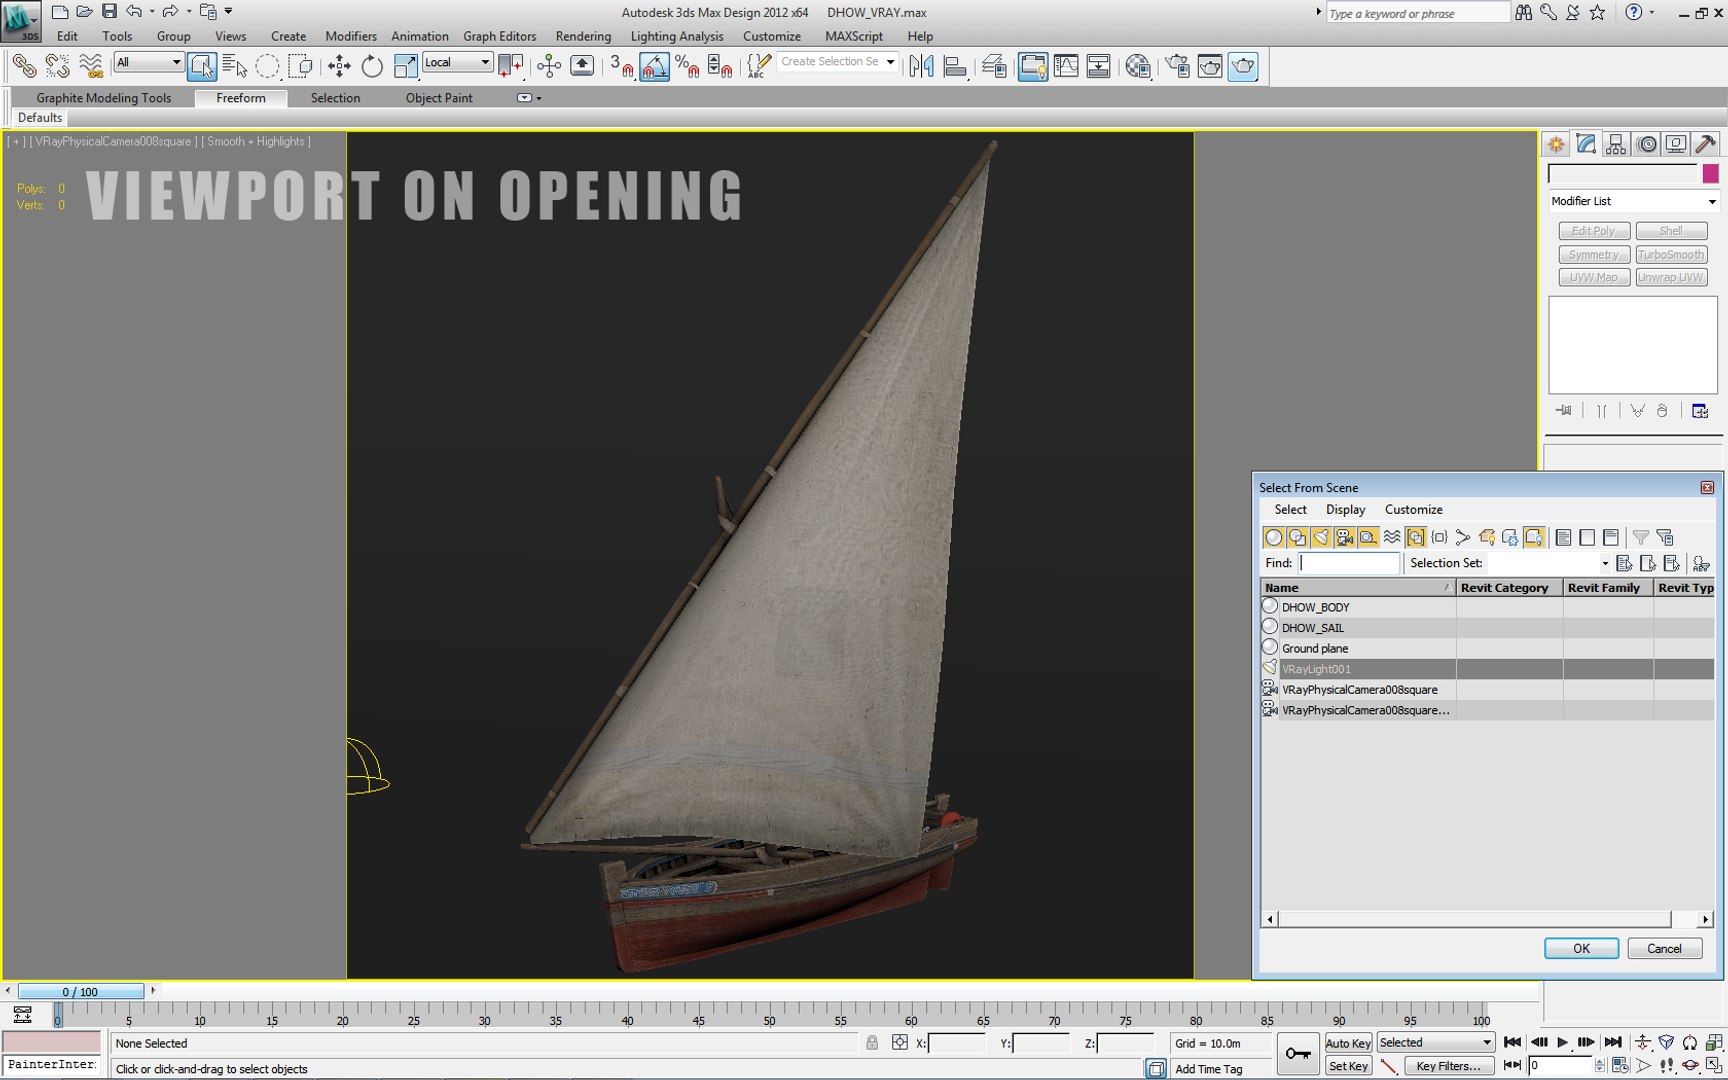Screen dimensions: 1728x1080
Task: Toggle Display Lights filter in Select From Scene
Action: 1321,537
